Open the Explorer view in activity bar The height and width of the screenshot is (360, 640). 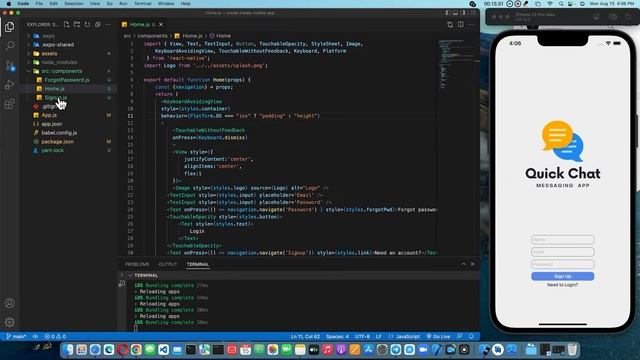[10, 27]
